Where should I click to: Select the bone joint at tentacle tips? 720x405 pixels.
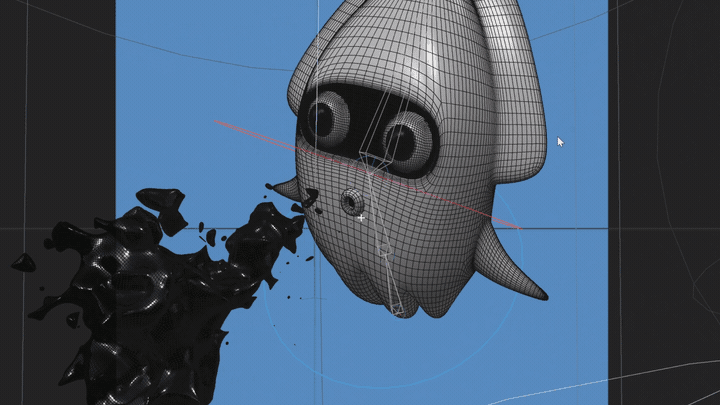point(398,310)
